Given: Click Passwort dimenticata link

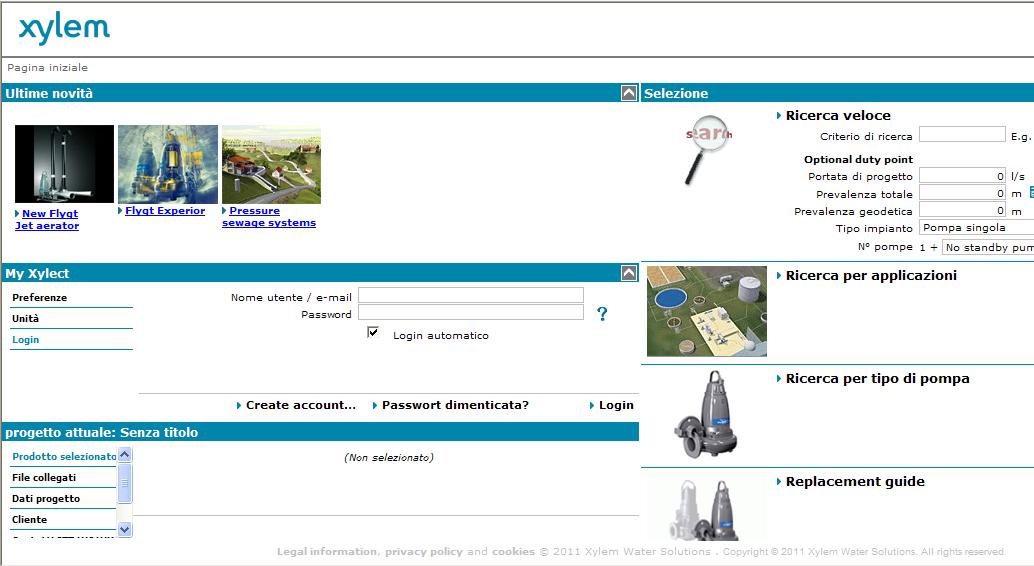Looking at the screenshot, I should pos(454,405).
